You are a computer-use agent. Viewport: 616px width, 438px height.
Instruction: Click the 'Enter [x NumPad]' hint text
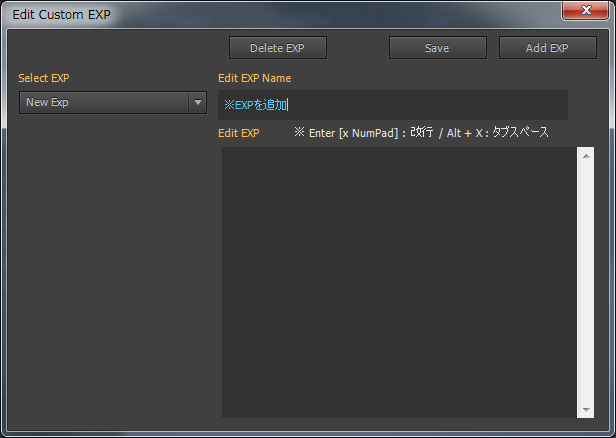(354, 133)
